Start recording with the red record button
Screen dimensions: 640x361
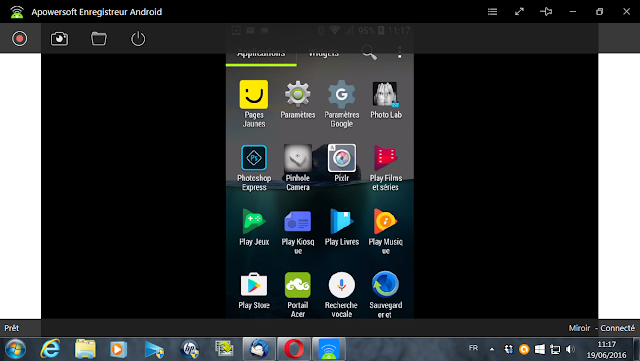pyautogui.click(x=20, y=39)
